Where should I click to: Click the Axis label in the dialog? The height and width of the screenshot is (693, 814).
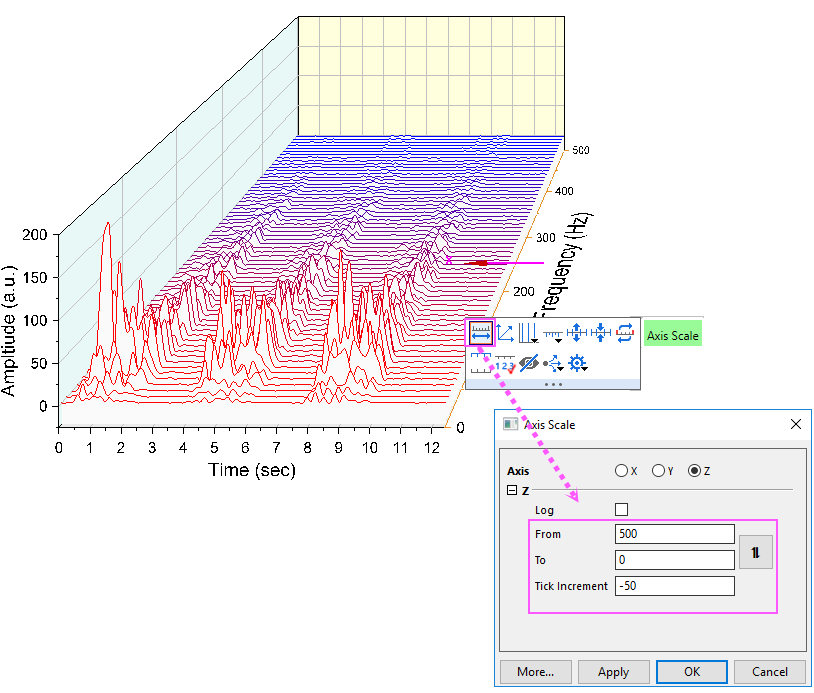point(518,471)
